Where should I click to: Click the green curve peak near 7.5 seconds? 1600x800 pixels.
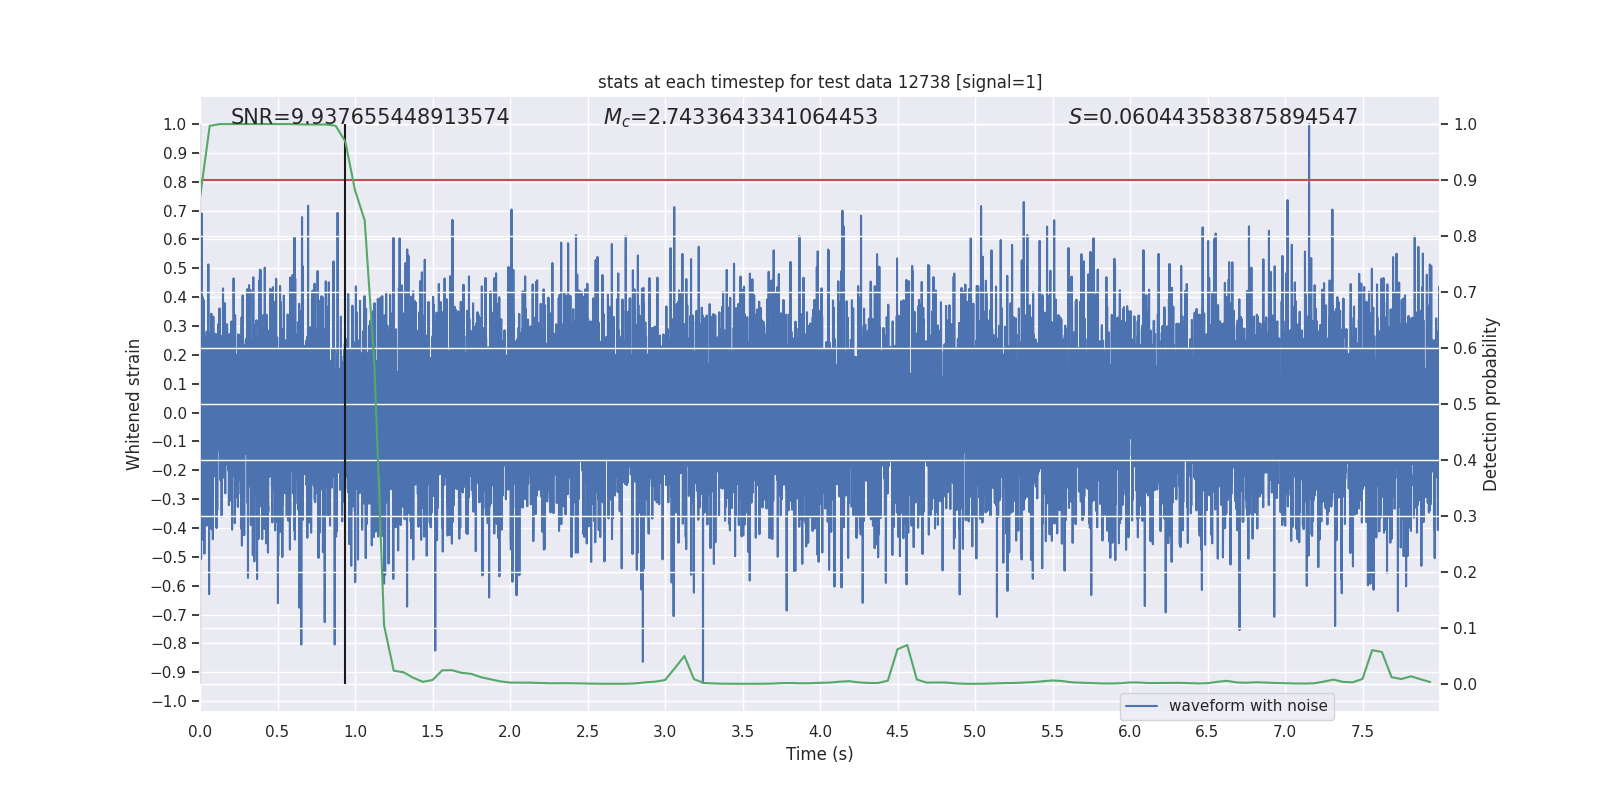click(x=1373, y=651)
